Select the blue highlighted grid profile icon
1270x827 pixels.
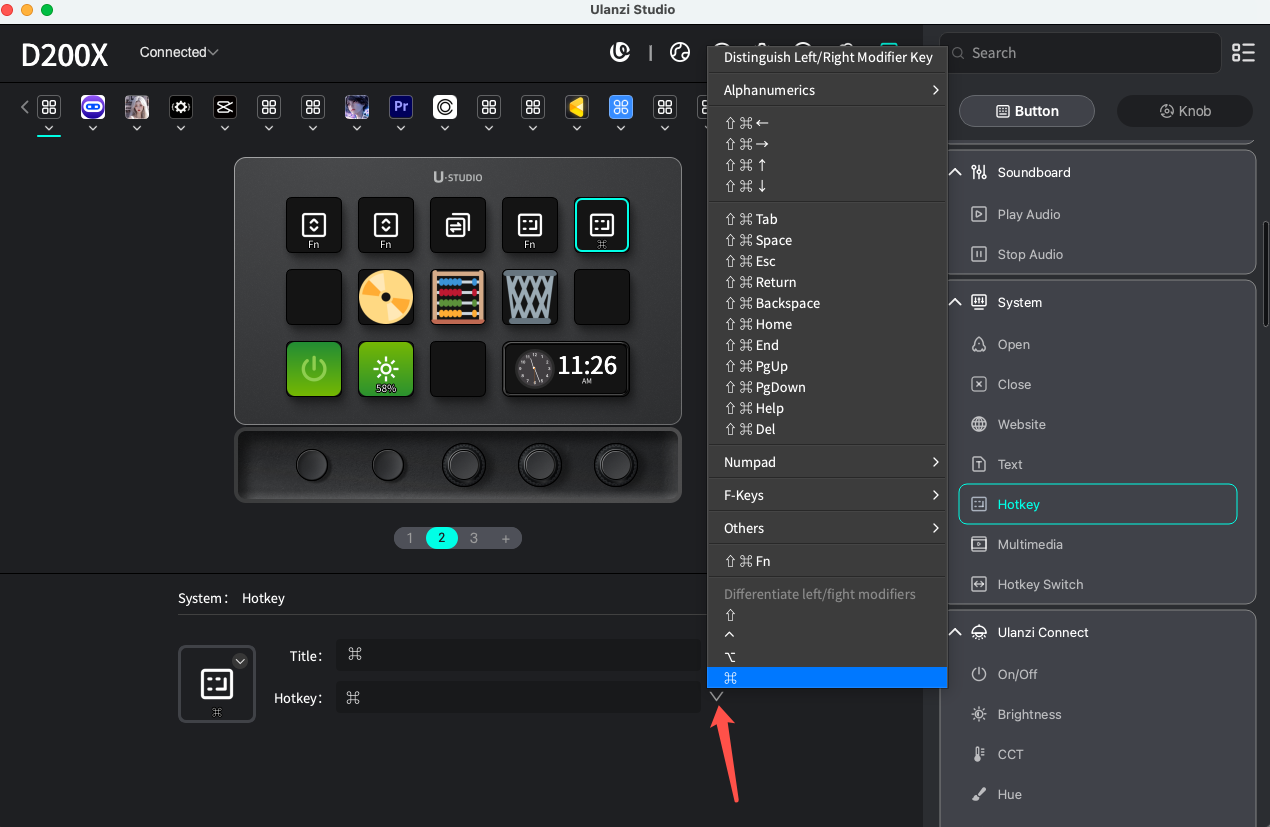621,107
